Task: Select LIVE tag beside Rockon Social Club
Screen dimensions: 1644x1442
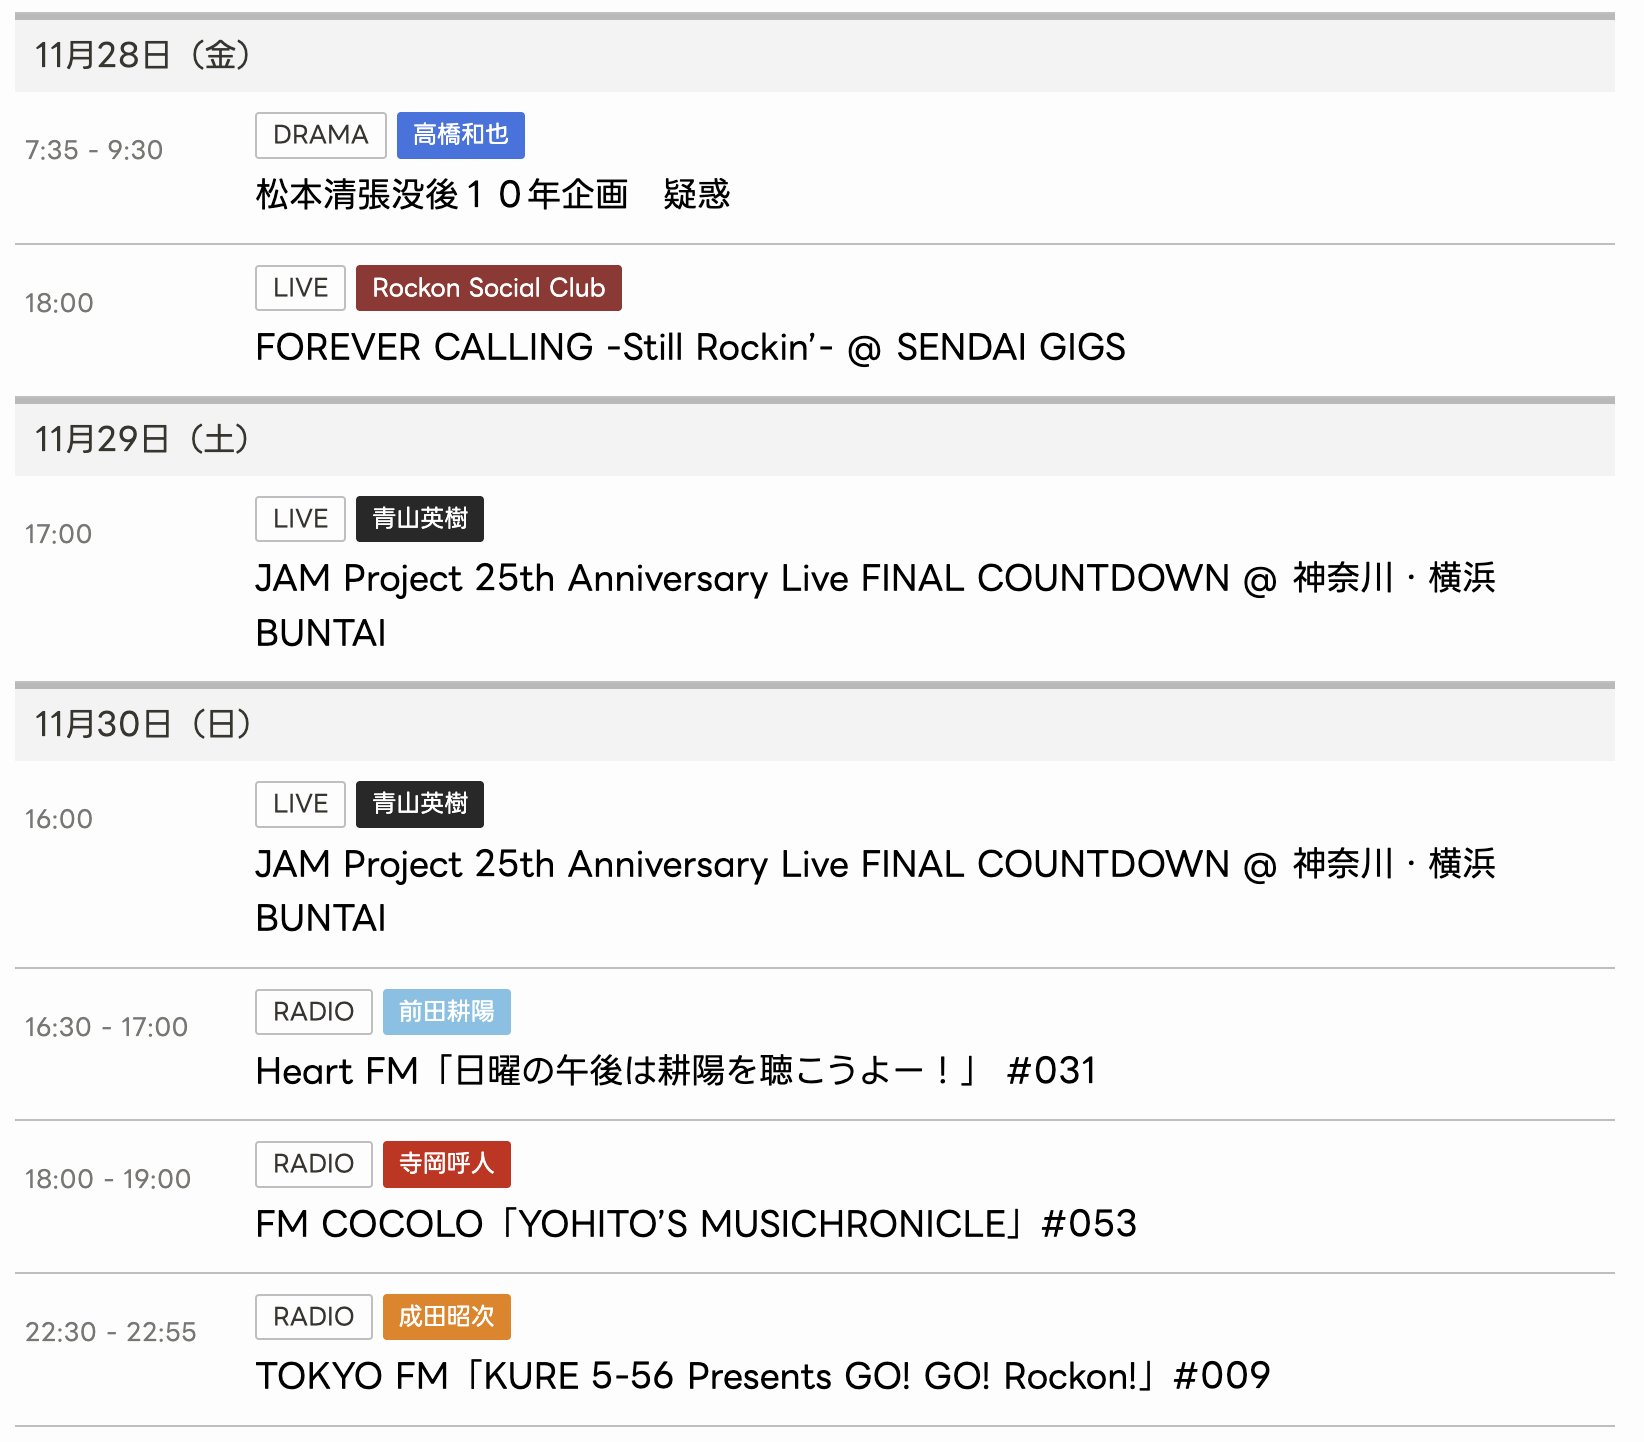Action: tap(300, 288)
